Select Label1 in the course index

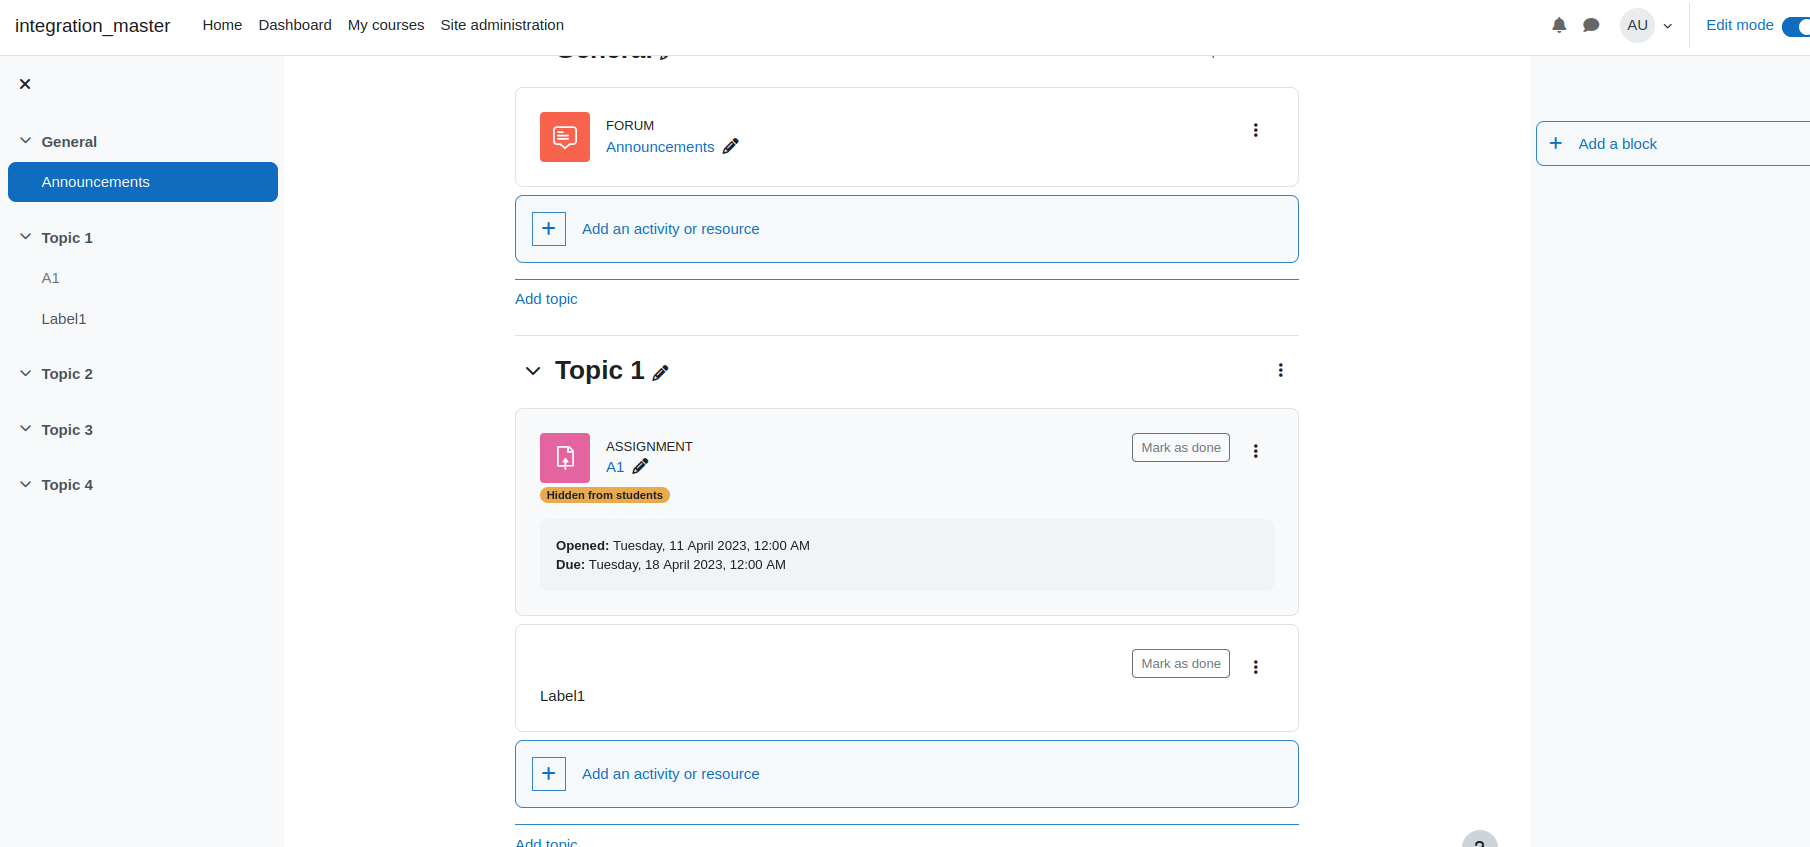(x=64, y=319)
